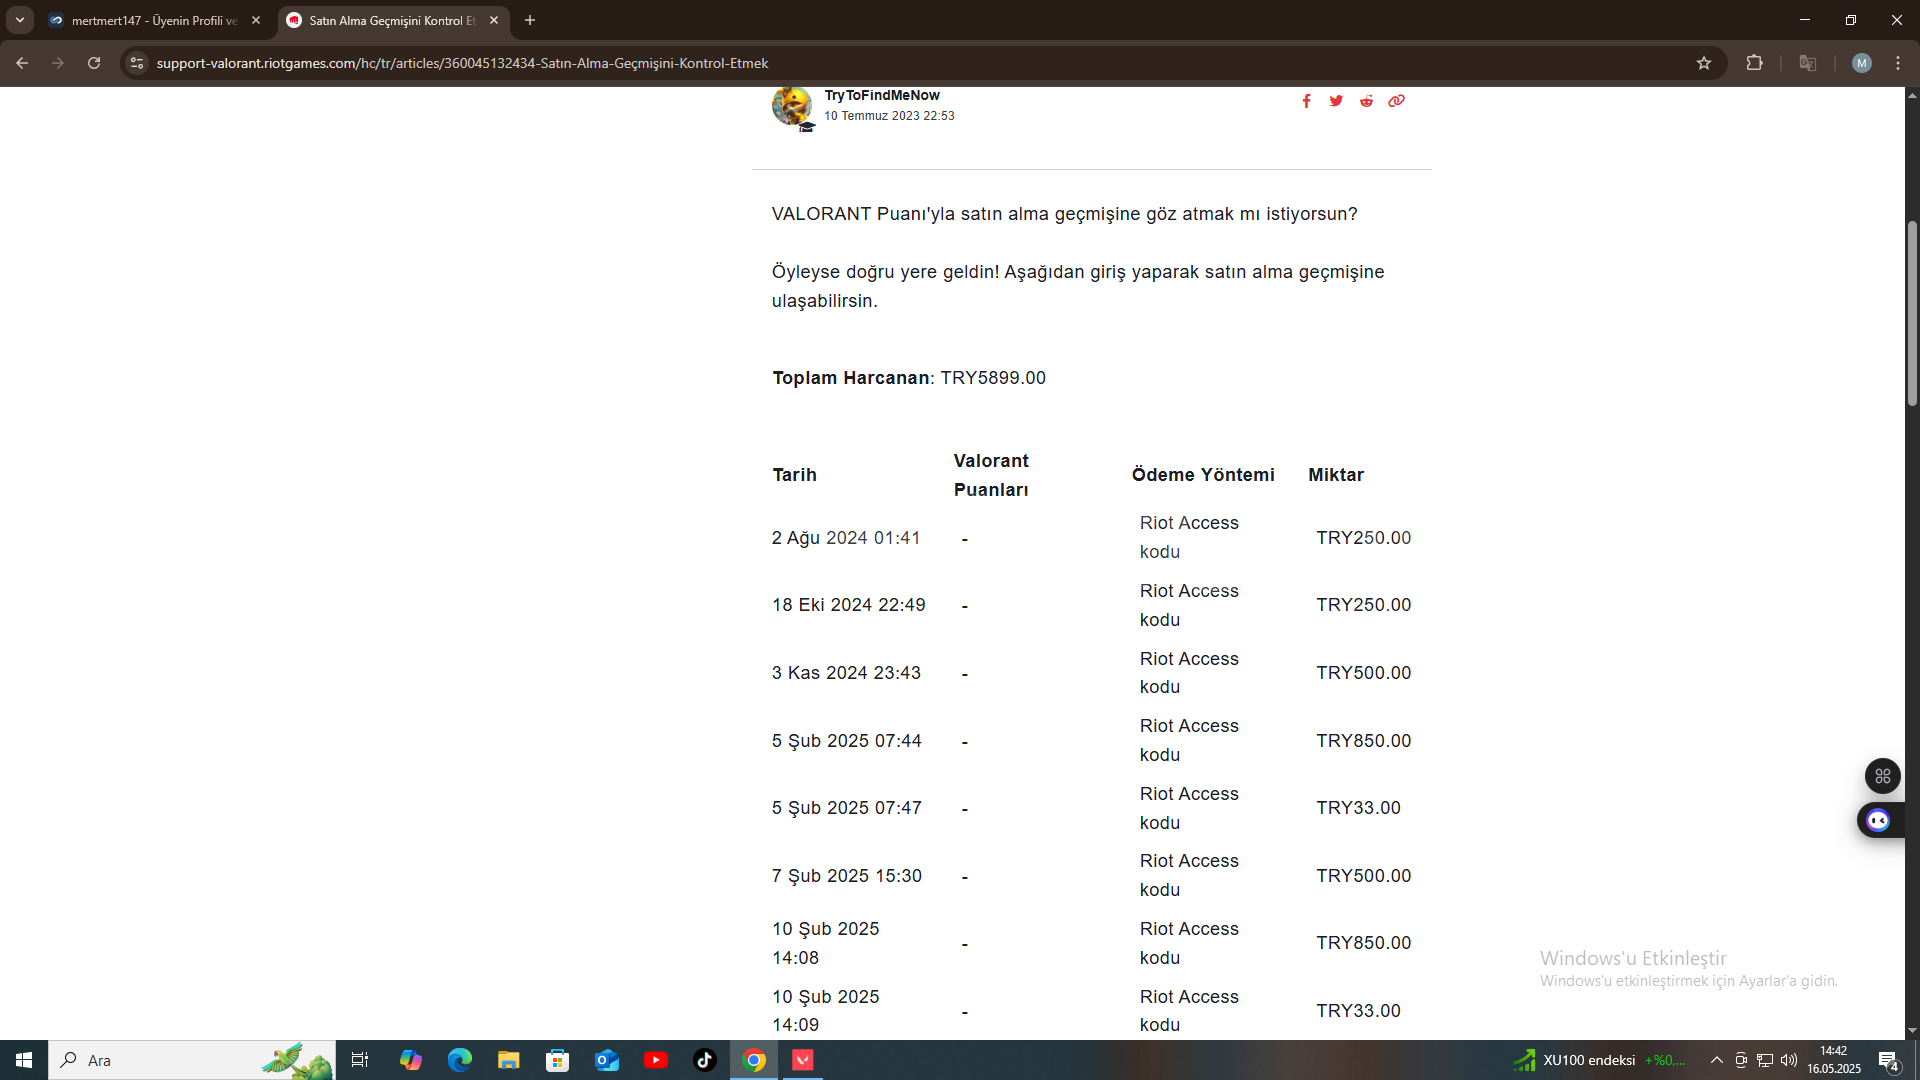Open YouTube app from taskbar
1920x1080 pixels.
(655, 1060)
